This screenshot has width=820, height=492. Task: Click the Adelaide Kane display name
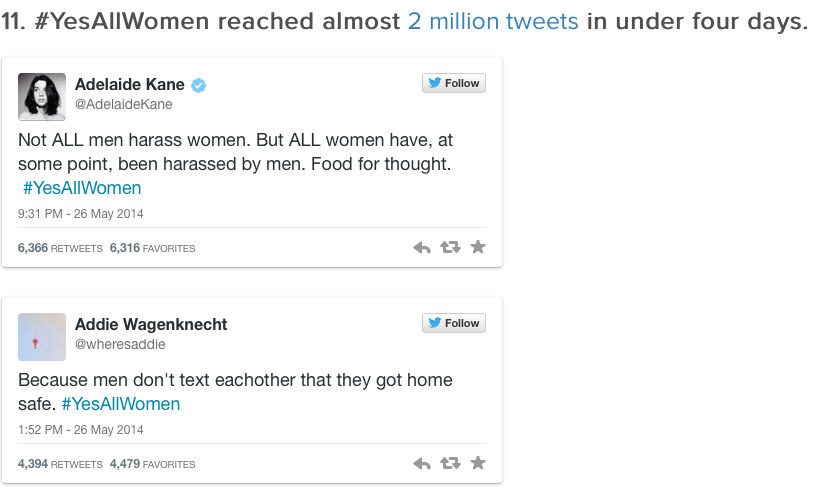tap(130, 85)
